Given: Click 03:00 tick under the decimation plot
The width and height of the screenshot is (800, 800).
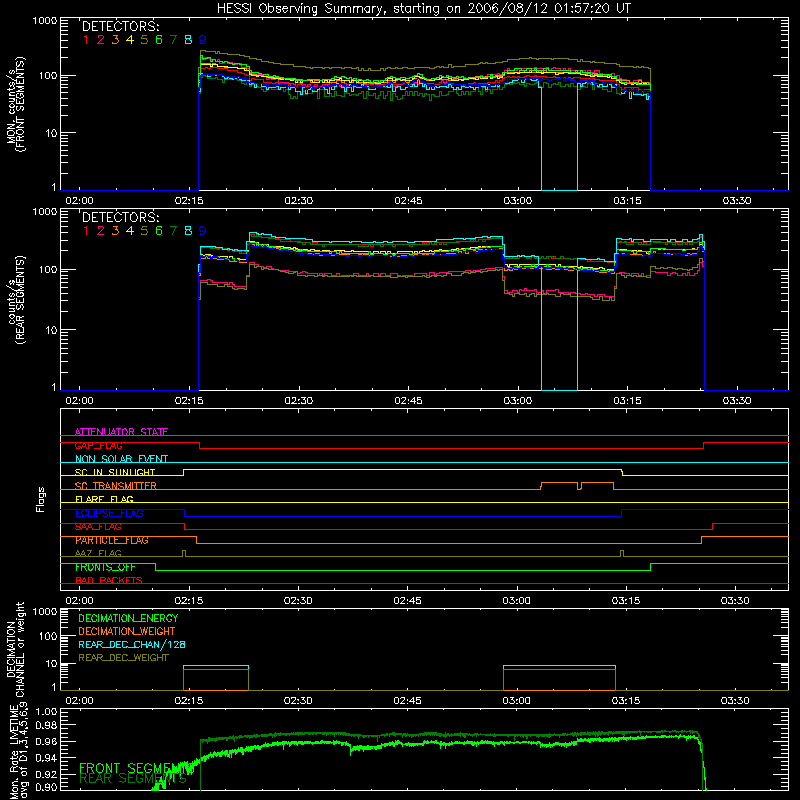Looking at the screenshot, I should pyautogui.click(x=516, y=701).
